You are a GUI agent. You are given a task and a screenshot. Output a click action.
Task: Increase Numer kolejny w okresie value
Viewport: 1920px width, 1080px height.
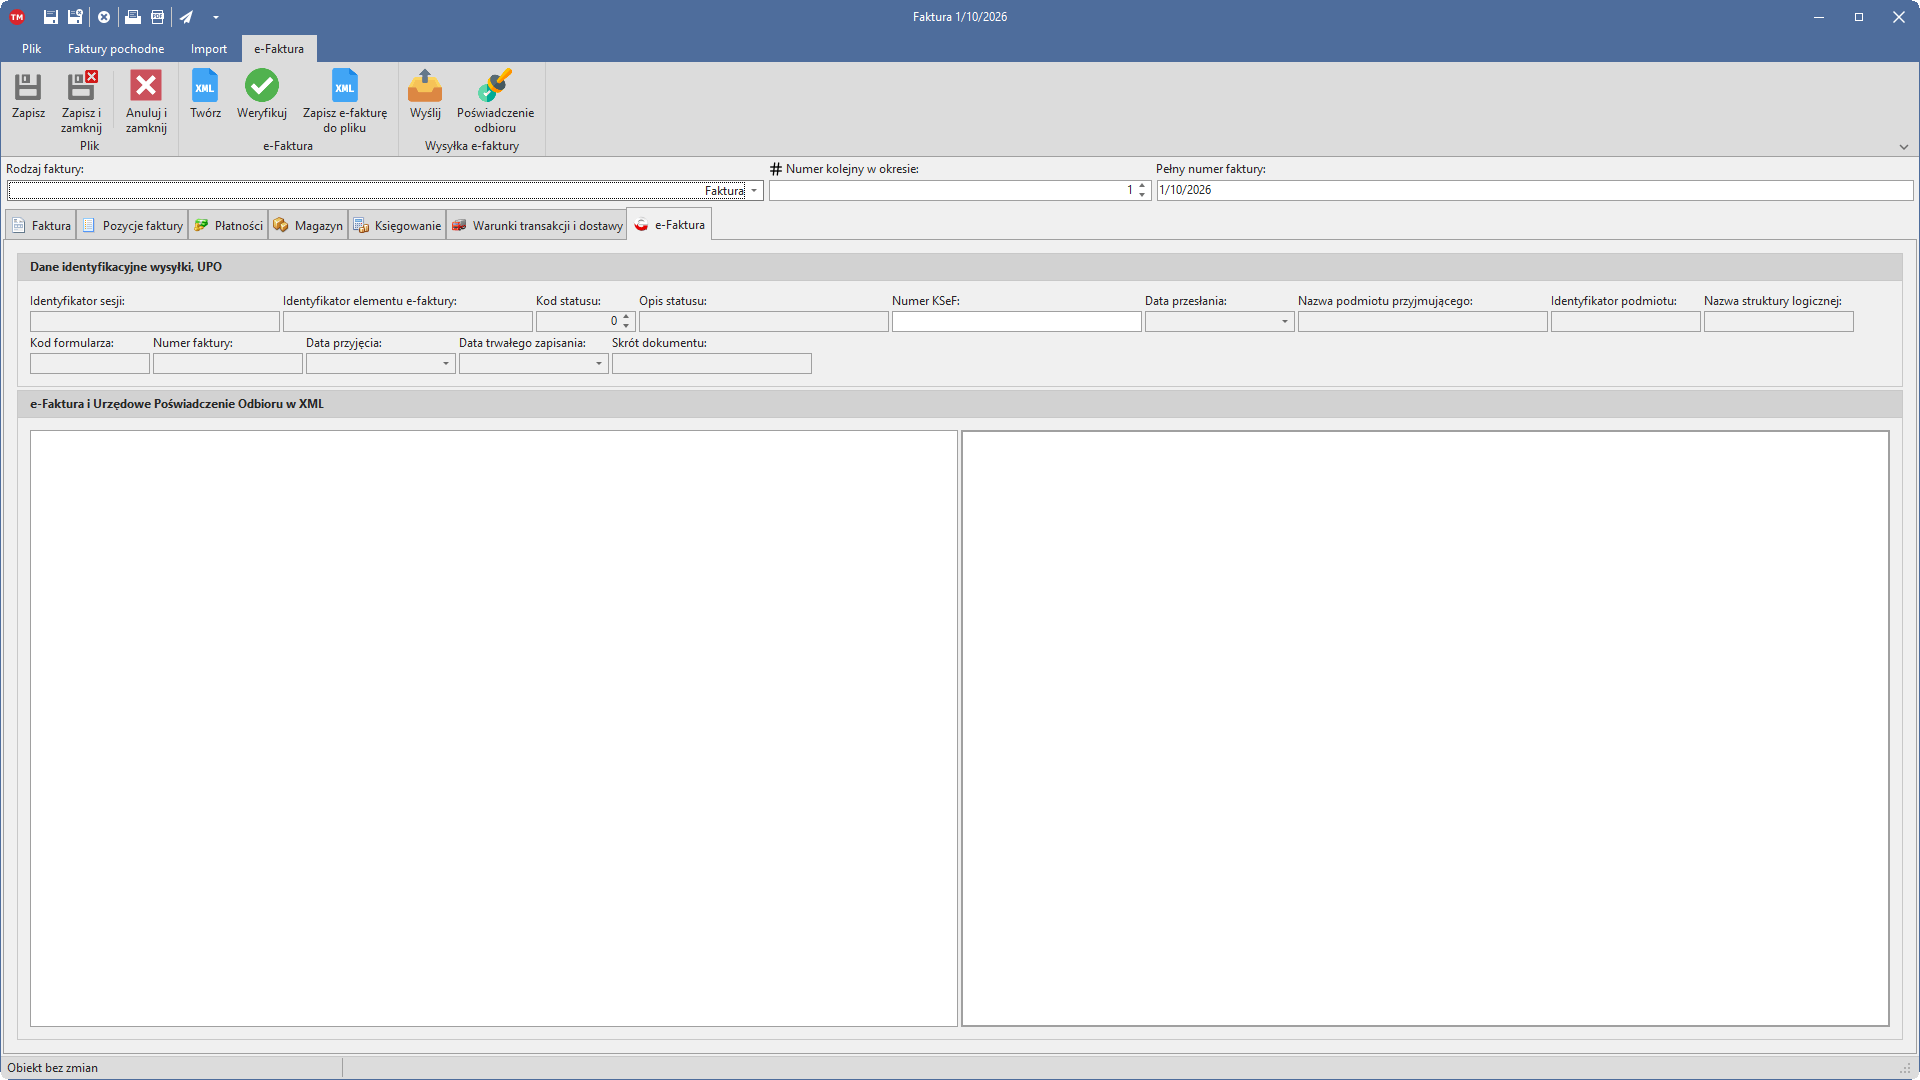1142,186
